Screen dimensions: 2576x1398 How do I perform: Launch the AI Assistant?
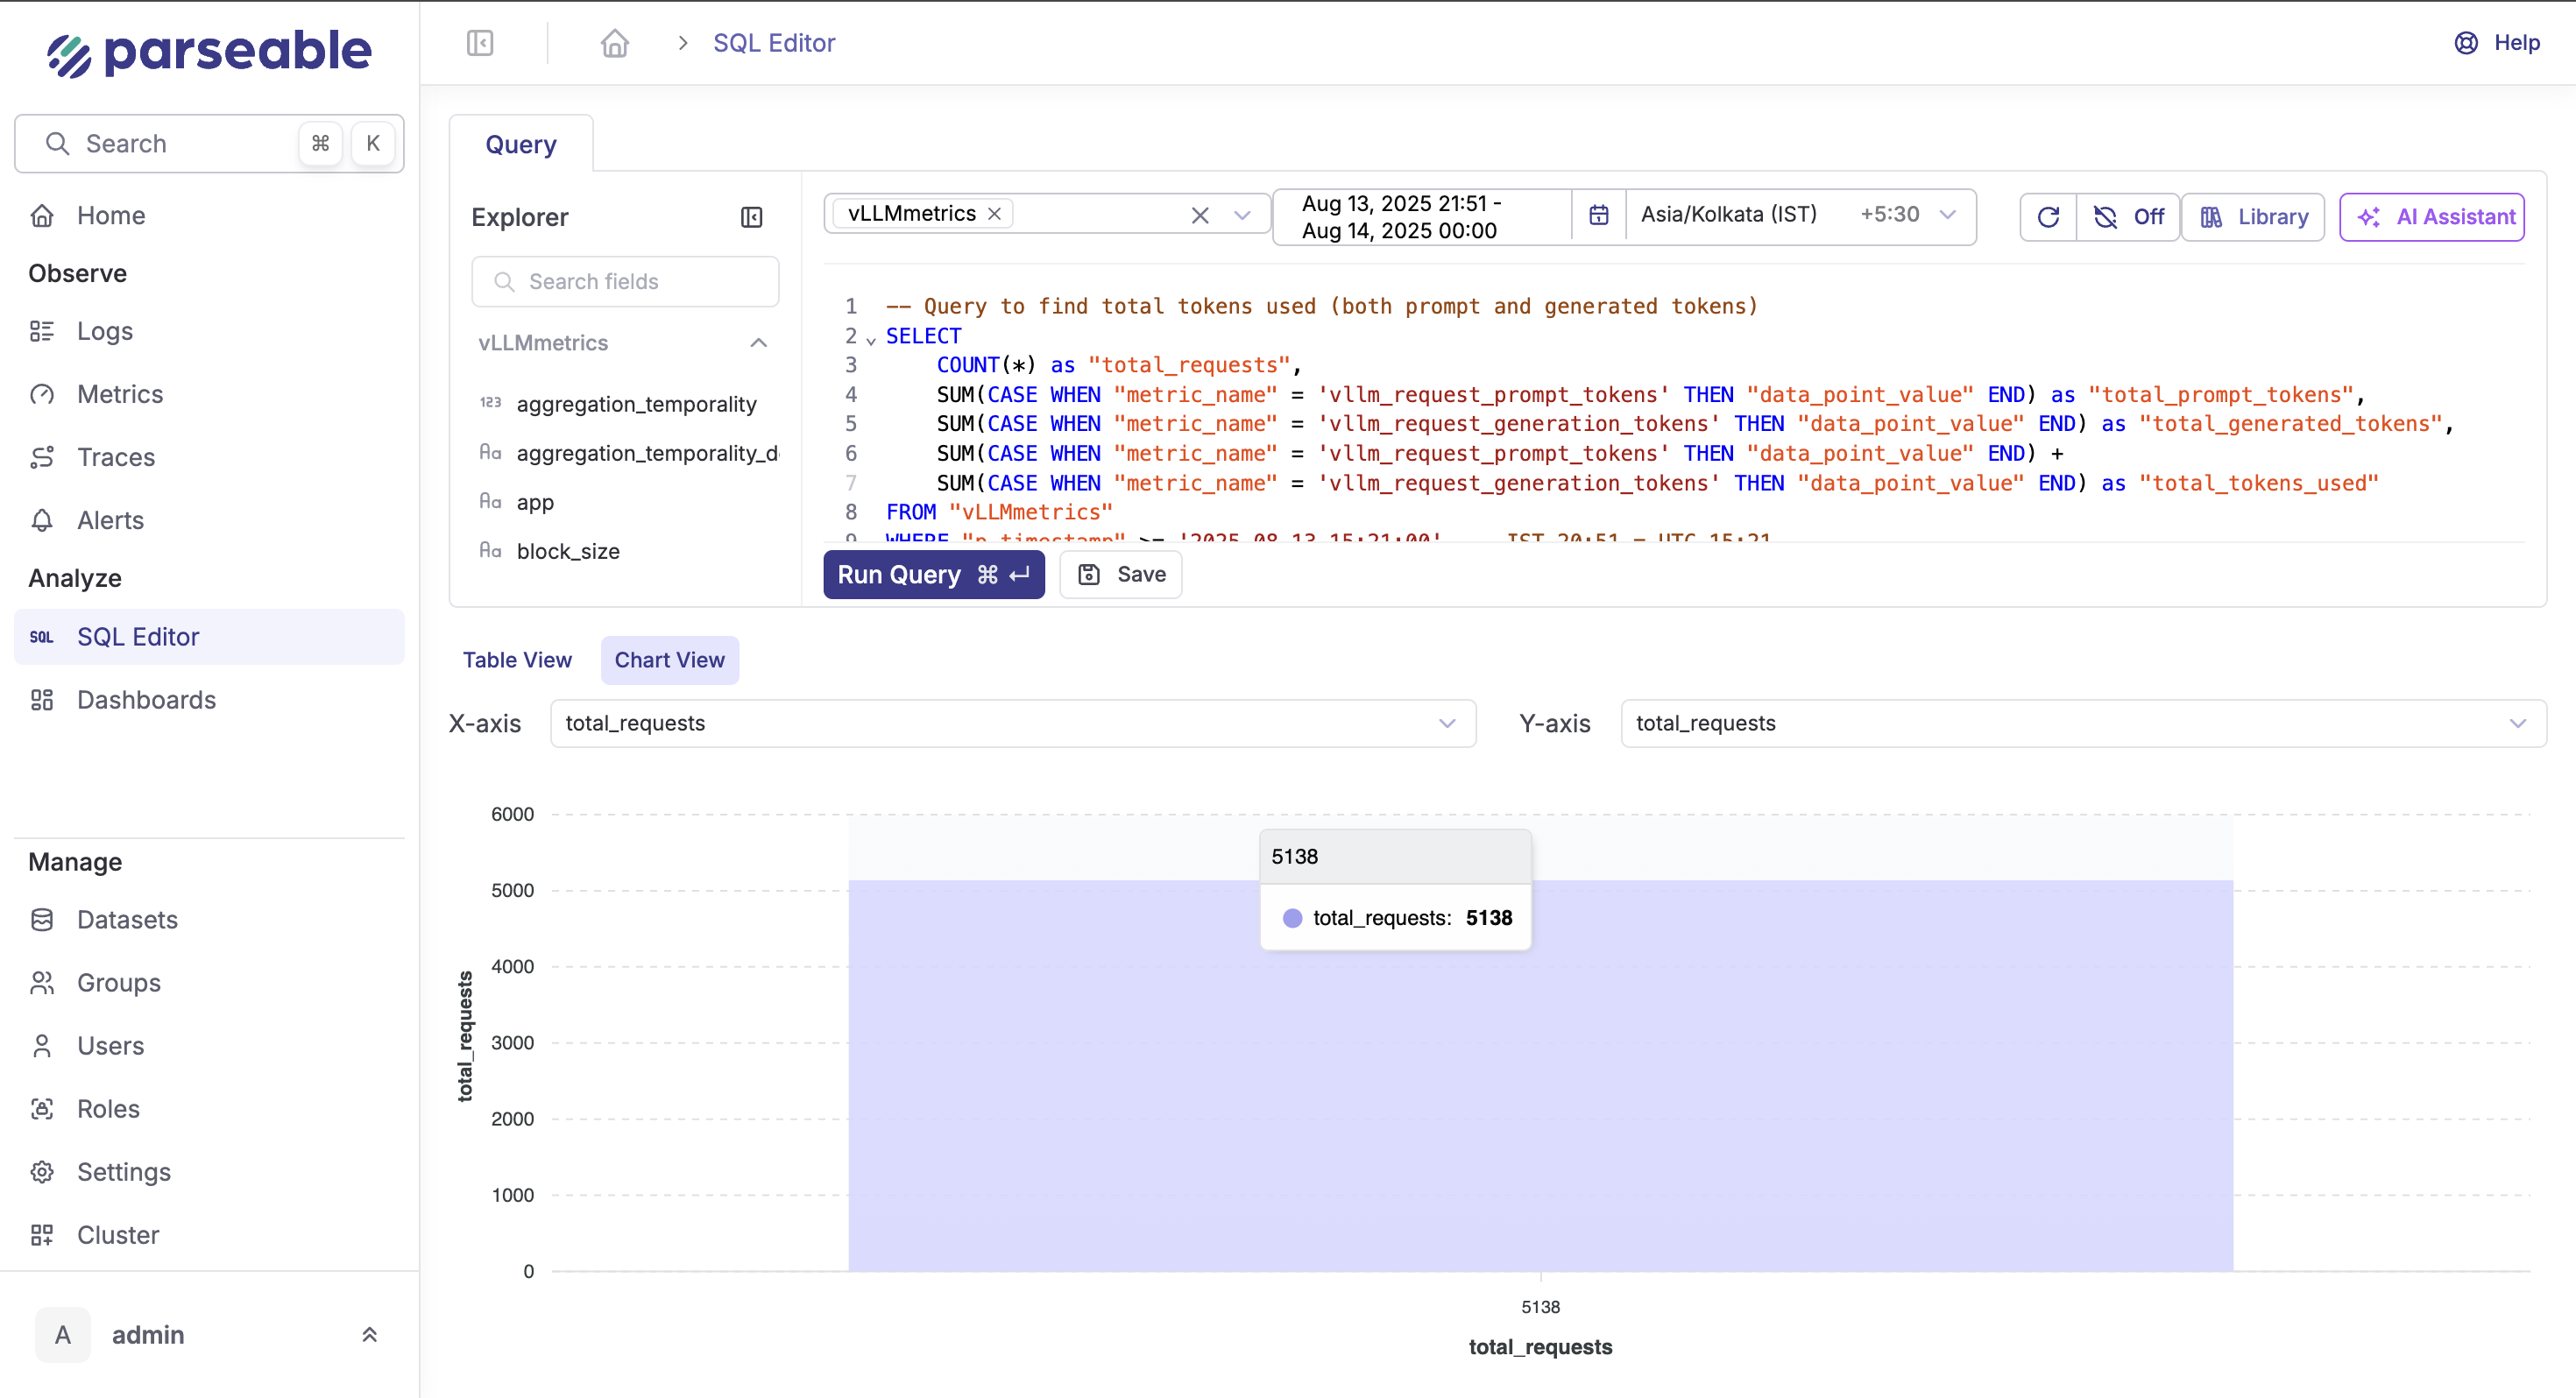[x=2432, y=217]
